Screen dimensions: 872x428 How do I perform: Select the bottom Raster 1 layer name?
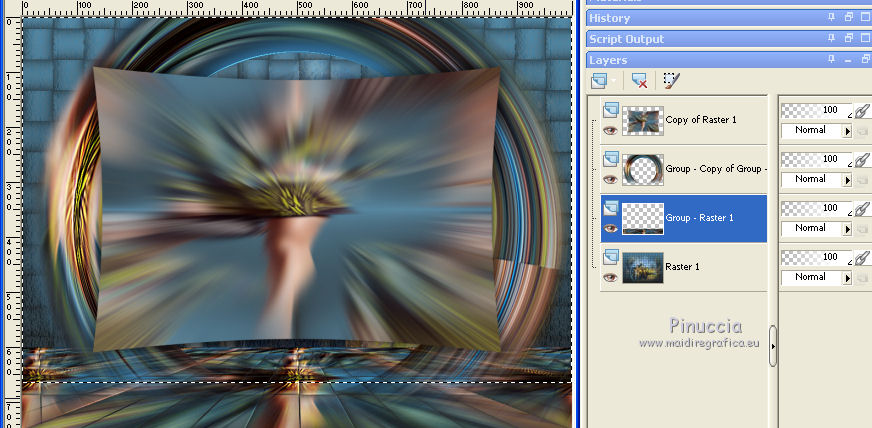click(682, 266)
